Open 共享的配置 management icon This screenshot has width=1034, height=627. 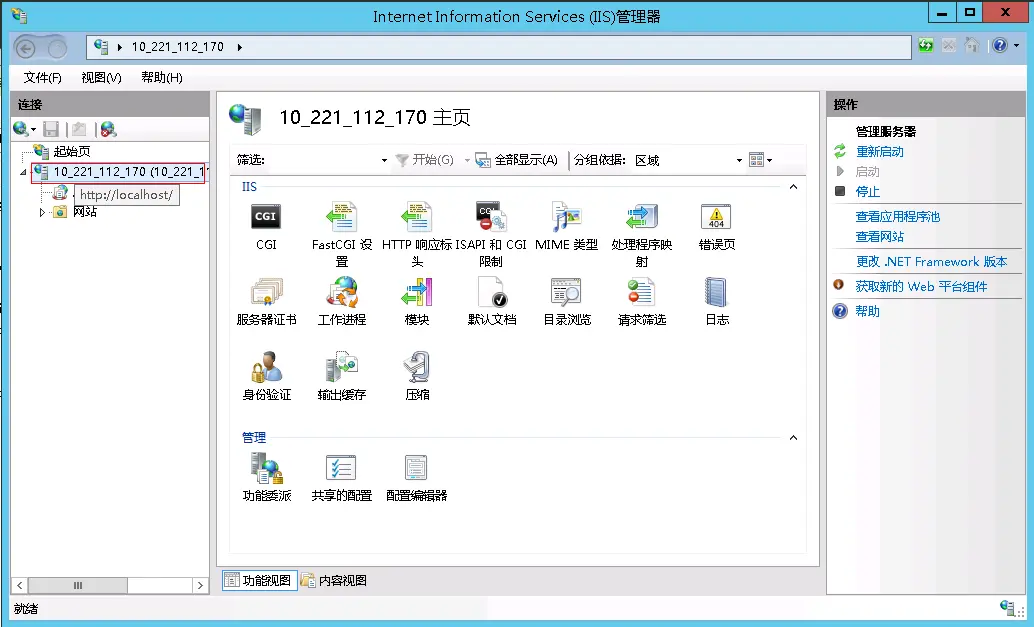[342, 477]
